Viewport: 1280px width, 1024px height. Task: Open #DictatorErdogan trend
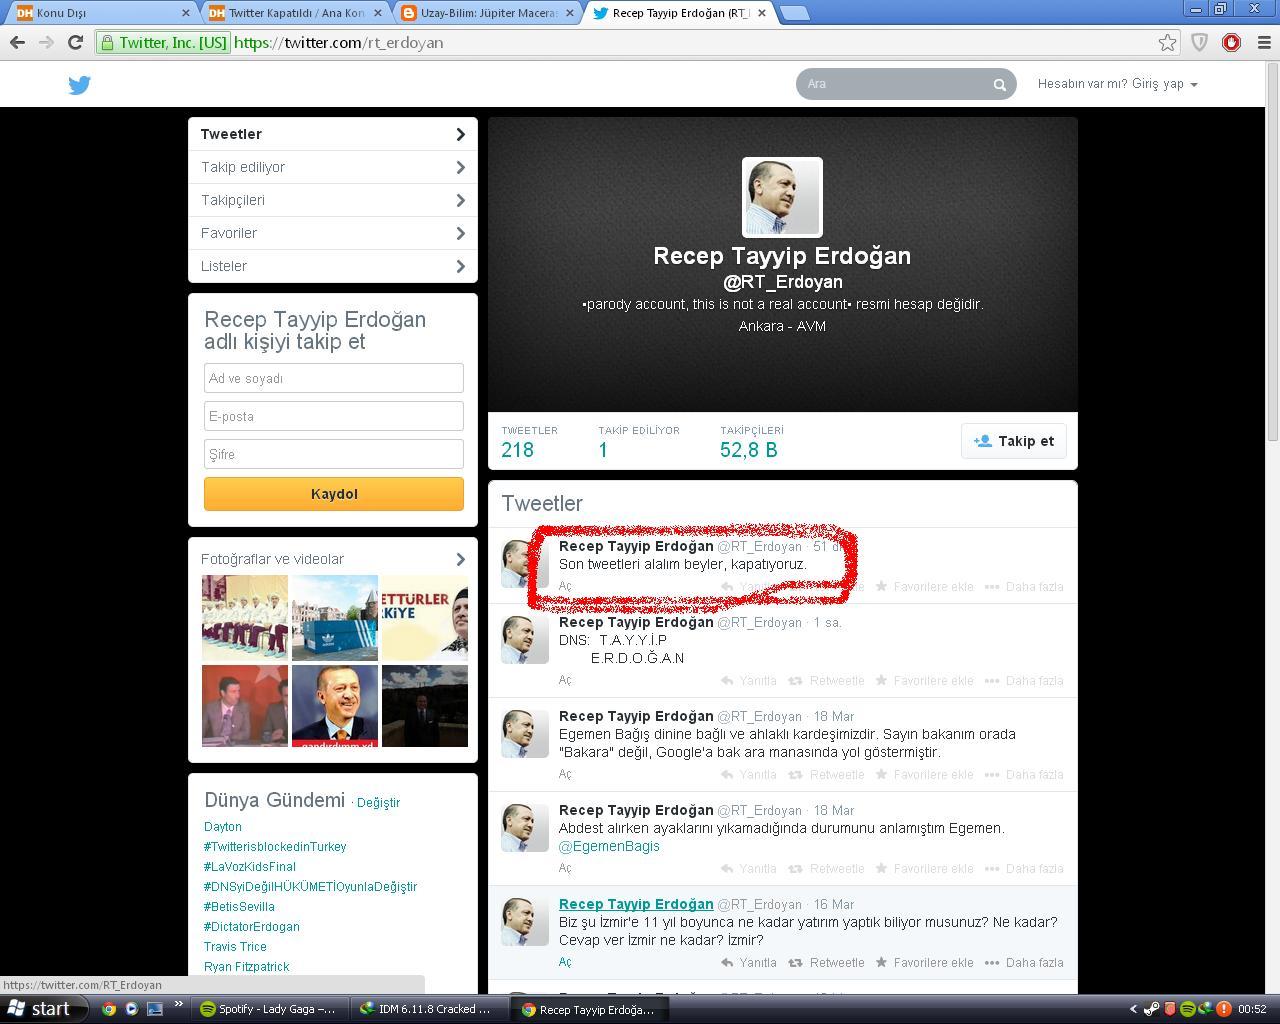click(x=252, y=927)
